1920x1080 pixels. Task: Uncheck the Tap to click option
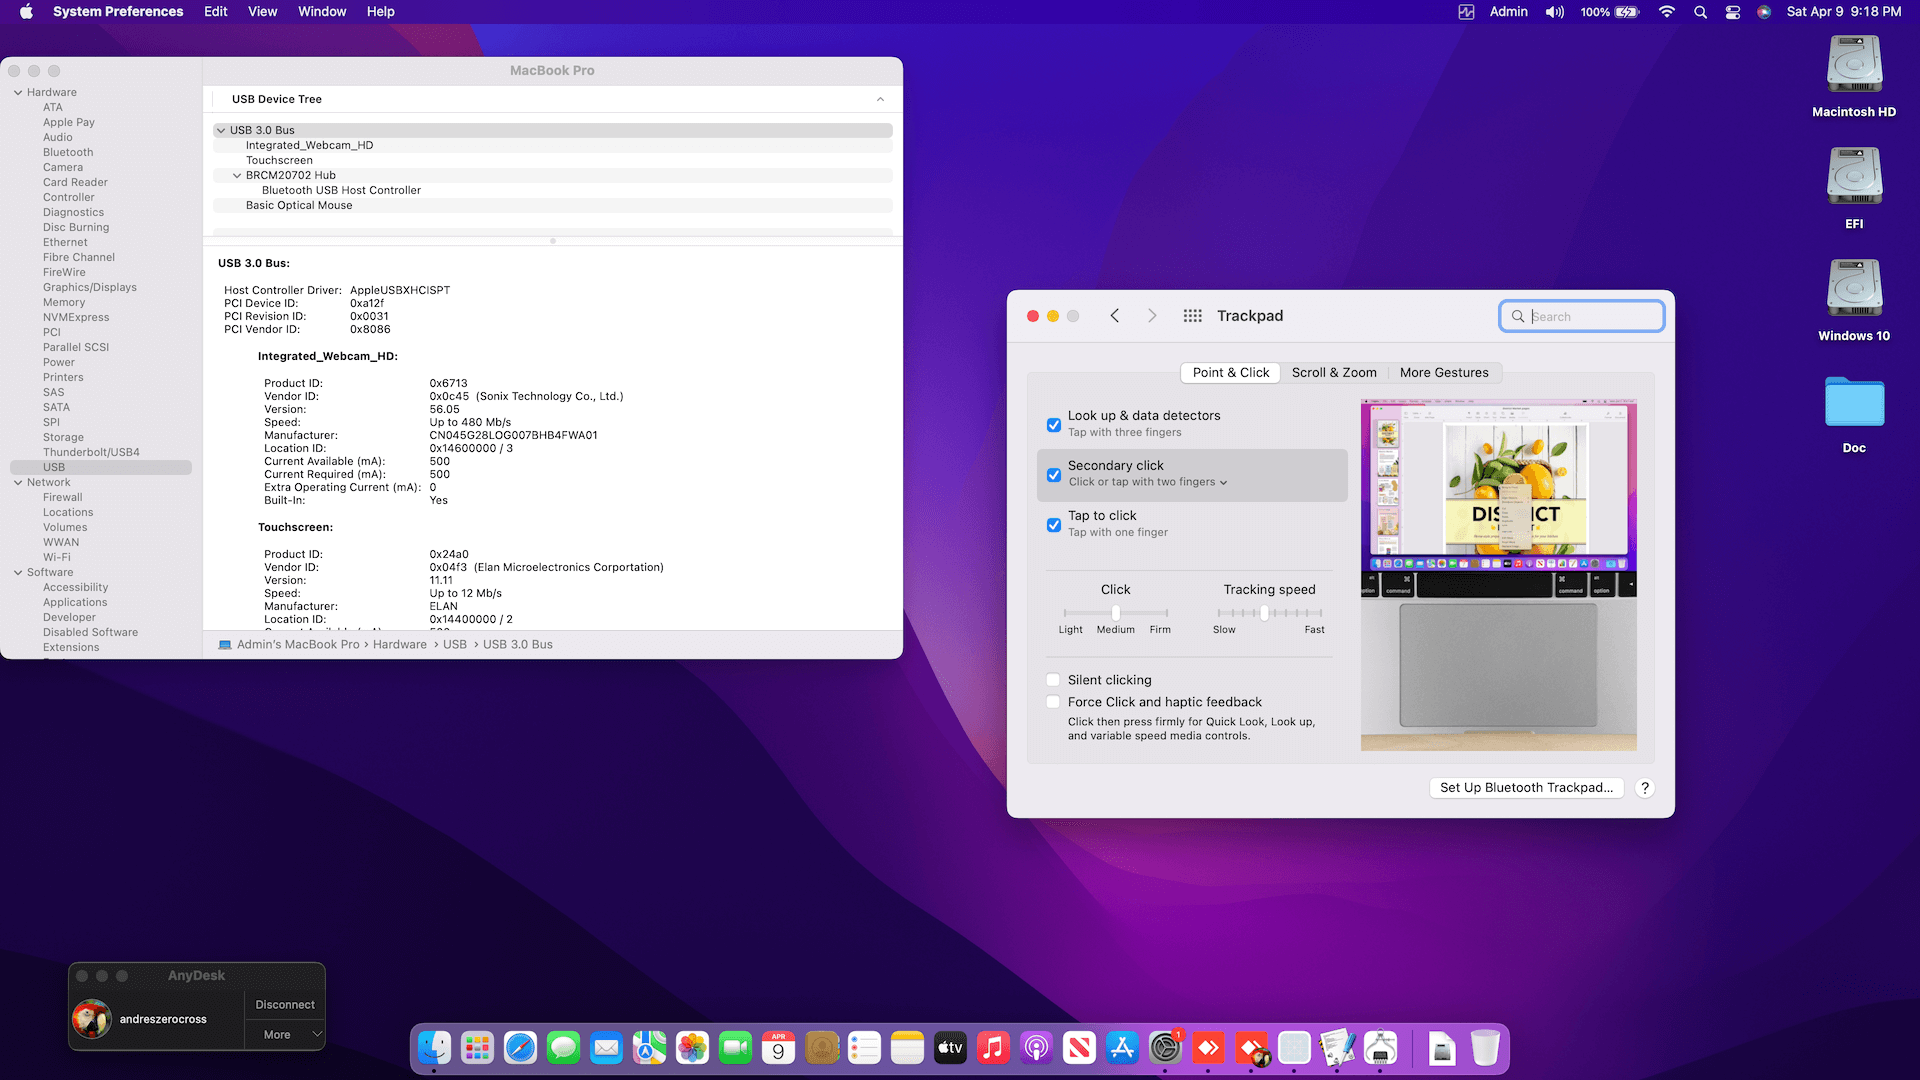click(x=1054, y=525)
